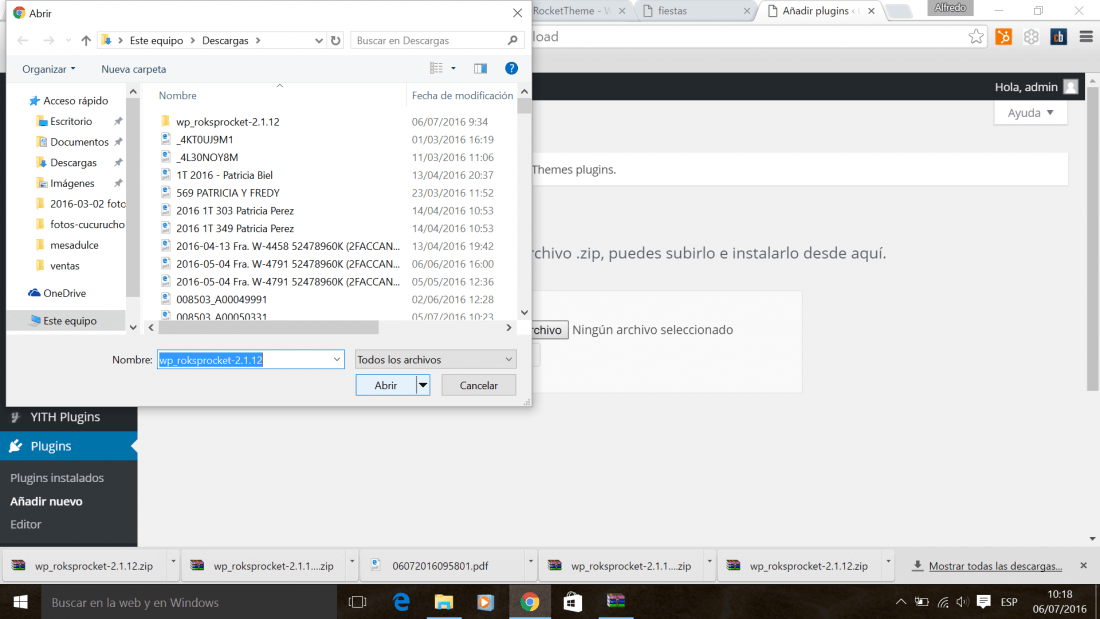Open Plugins in the WordPress sidebar
Screen dimensions: 1100x619
tap(69, 446)
